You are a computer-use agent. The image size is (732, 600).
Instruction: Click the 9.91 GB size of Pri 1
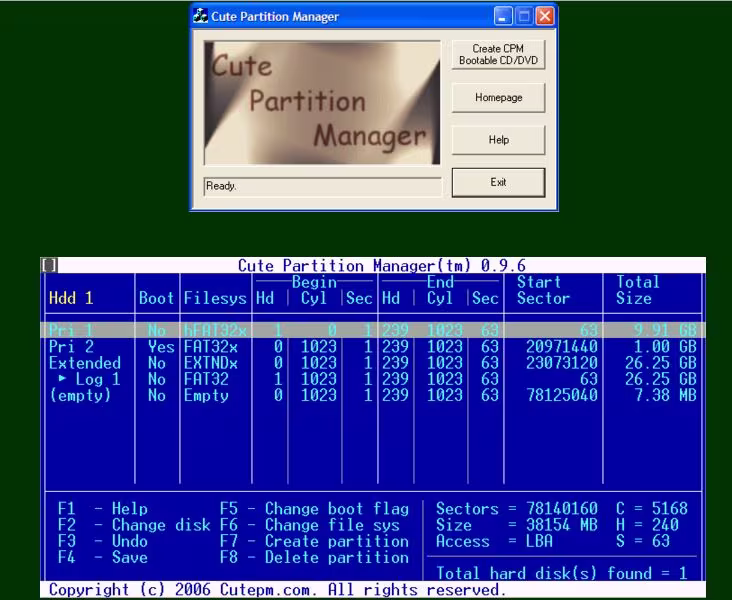click(x=665, y=331)
